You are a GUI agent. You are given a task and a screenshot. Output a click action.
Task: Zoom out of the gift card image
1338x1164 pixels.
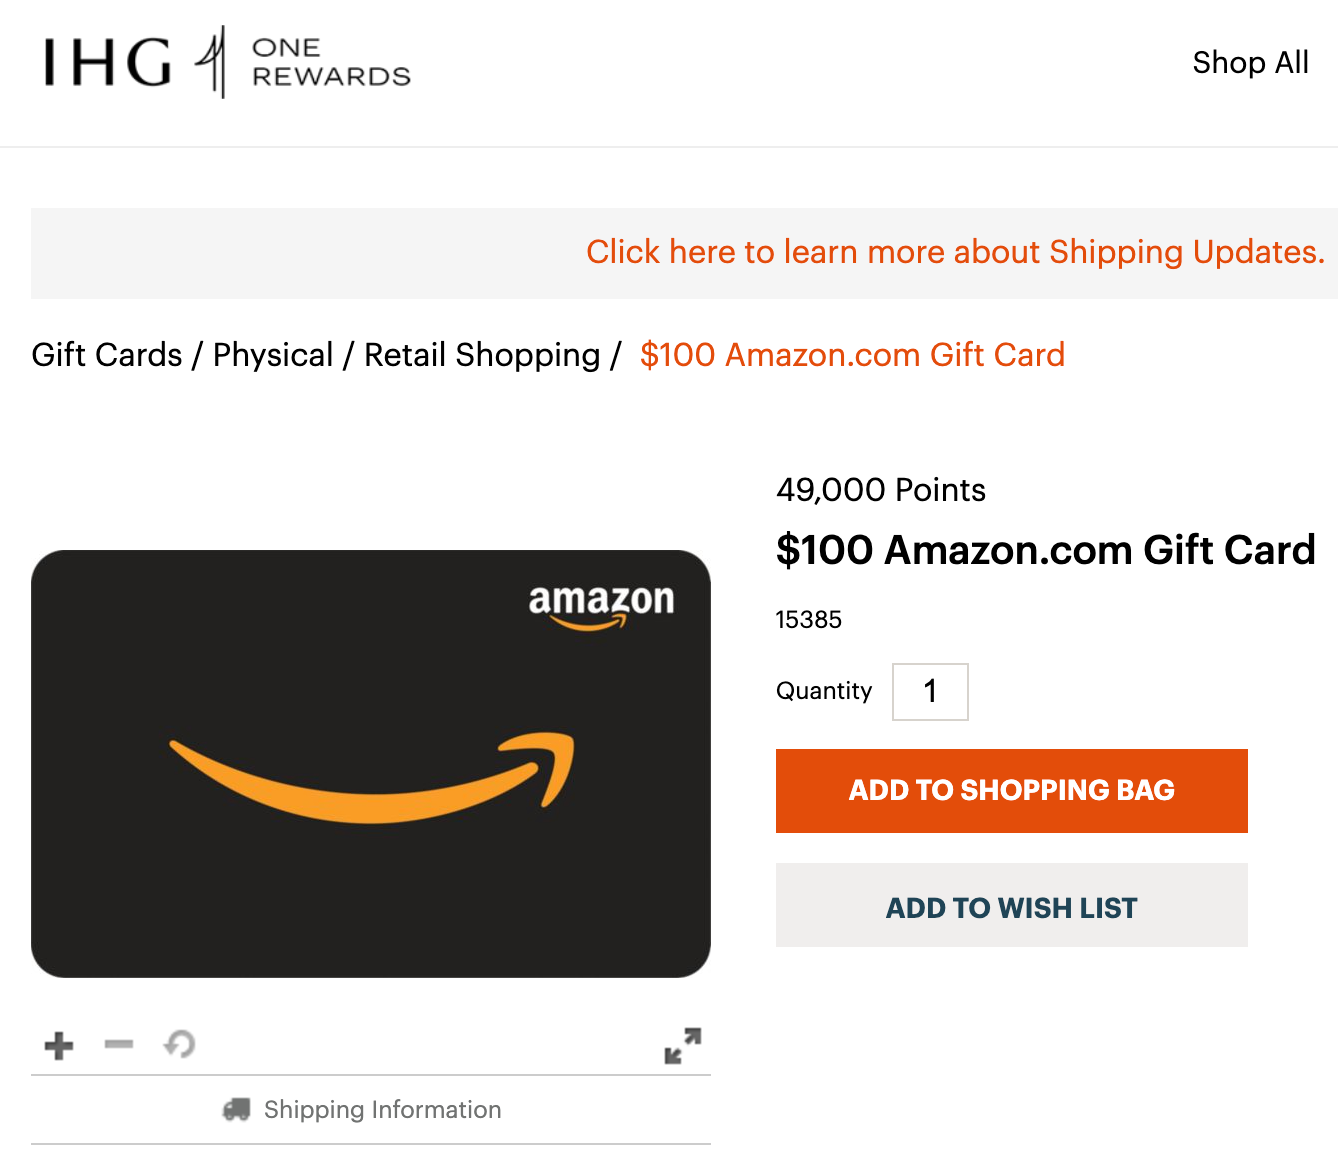(119, 1046)
